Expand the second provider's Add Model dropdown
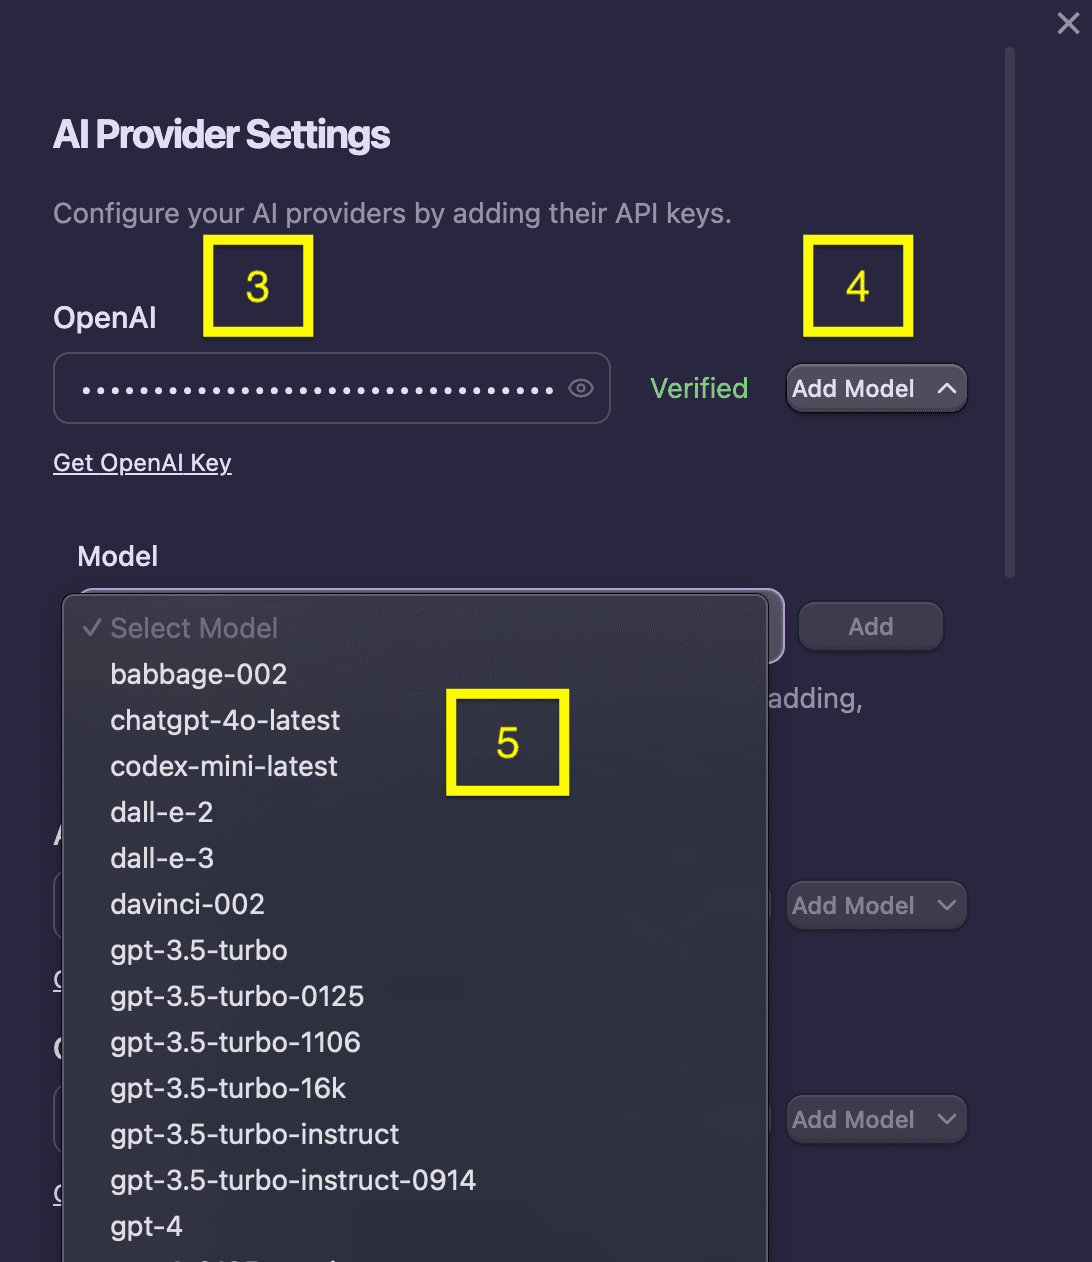1092x1262 pixels. coord(876,905)
